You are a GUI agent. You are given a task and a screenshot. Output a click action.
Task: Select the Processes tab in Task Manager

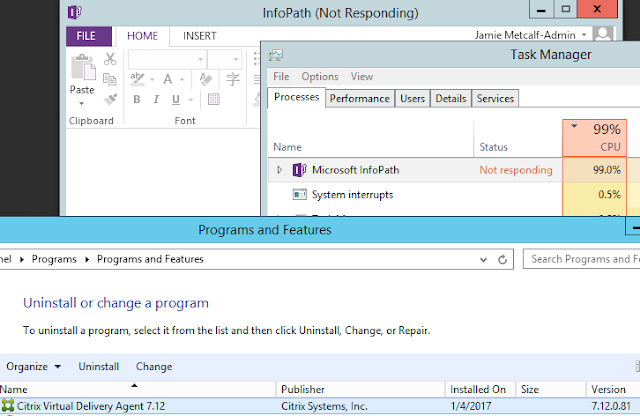[x=296, y=97]
